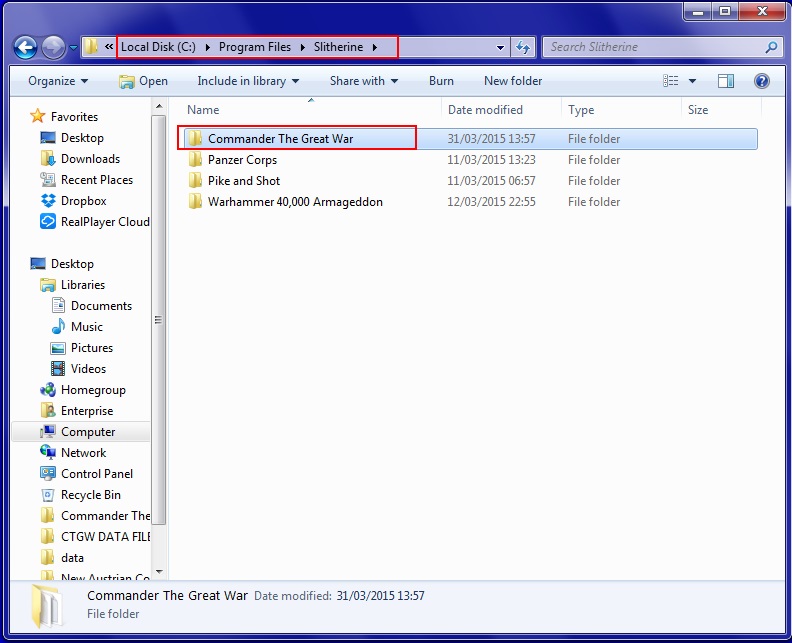The height and width of the screenshot is (643, 792).
Task: Click the Back navigation arrow
Action: pos(25,47)
